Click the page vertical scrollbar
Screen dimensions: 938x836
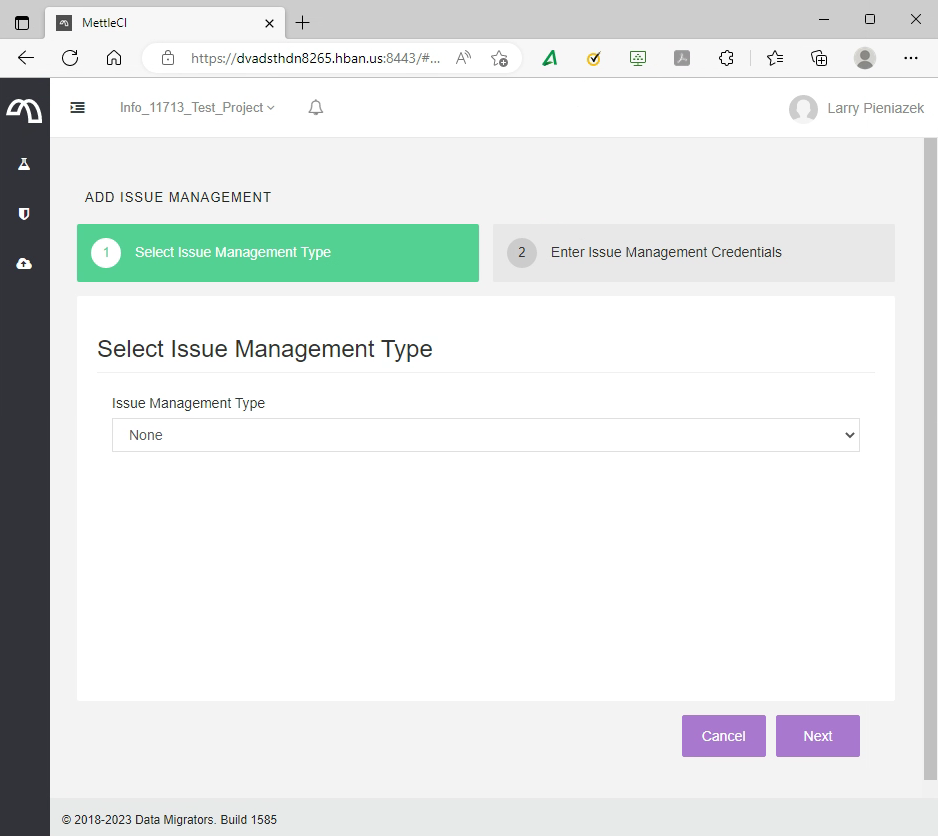tap(930, 460)
